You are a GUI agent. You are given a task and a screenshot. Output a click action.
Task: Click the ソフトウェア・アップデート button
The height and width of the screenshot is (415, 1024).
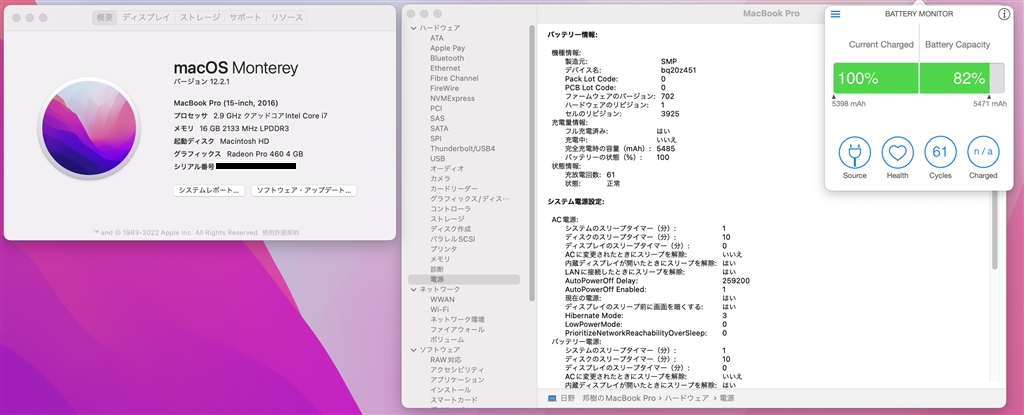[x=303, y=190]
